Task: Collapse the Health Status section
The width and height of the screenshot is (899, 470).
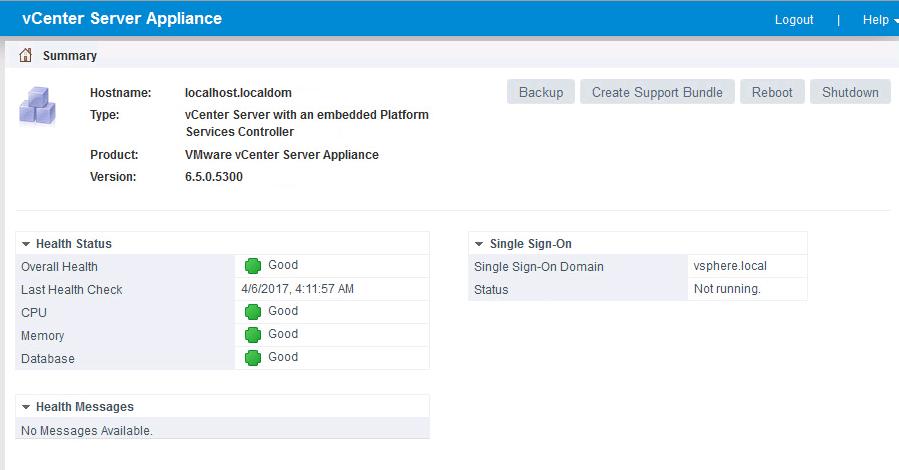Action: (x=26, y=244)
